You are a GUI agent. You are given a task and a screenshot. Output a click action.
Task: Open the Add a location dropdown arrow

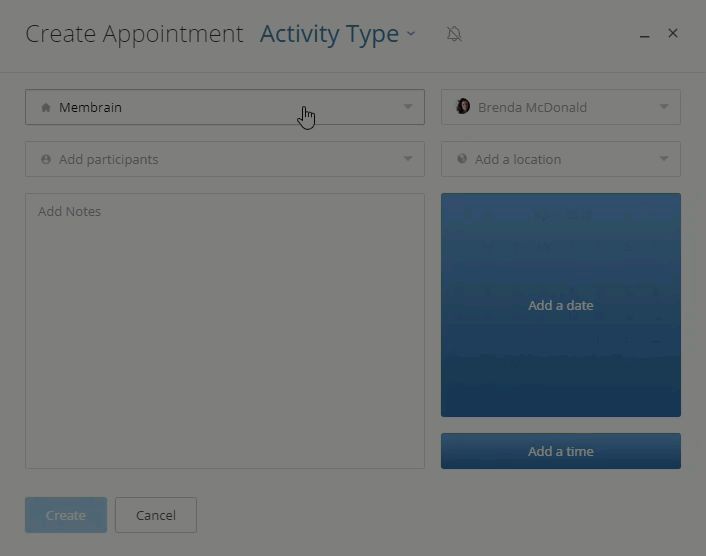click(x=664, y=158)
